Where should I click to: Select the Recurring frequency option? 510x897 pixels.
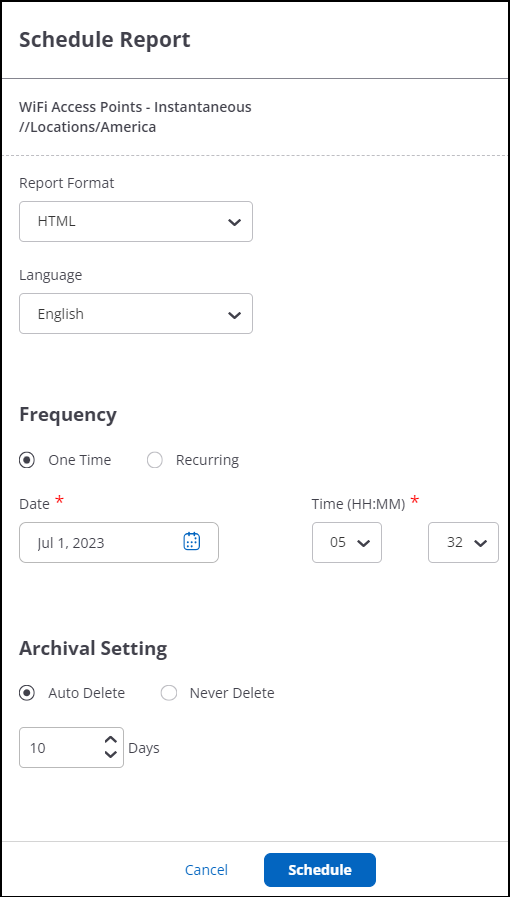[x=155, y=460]
